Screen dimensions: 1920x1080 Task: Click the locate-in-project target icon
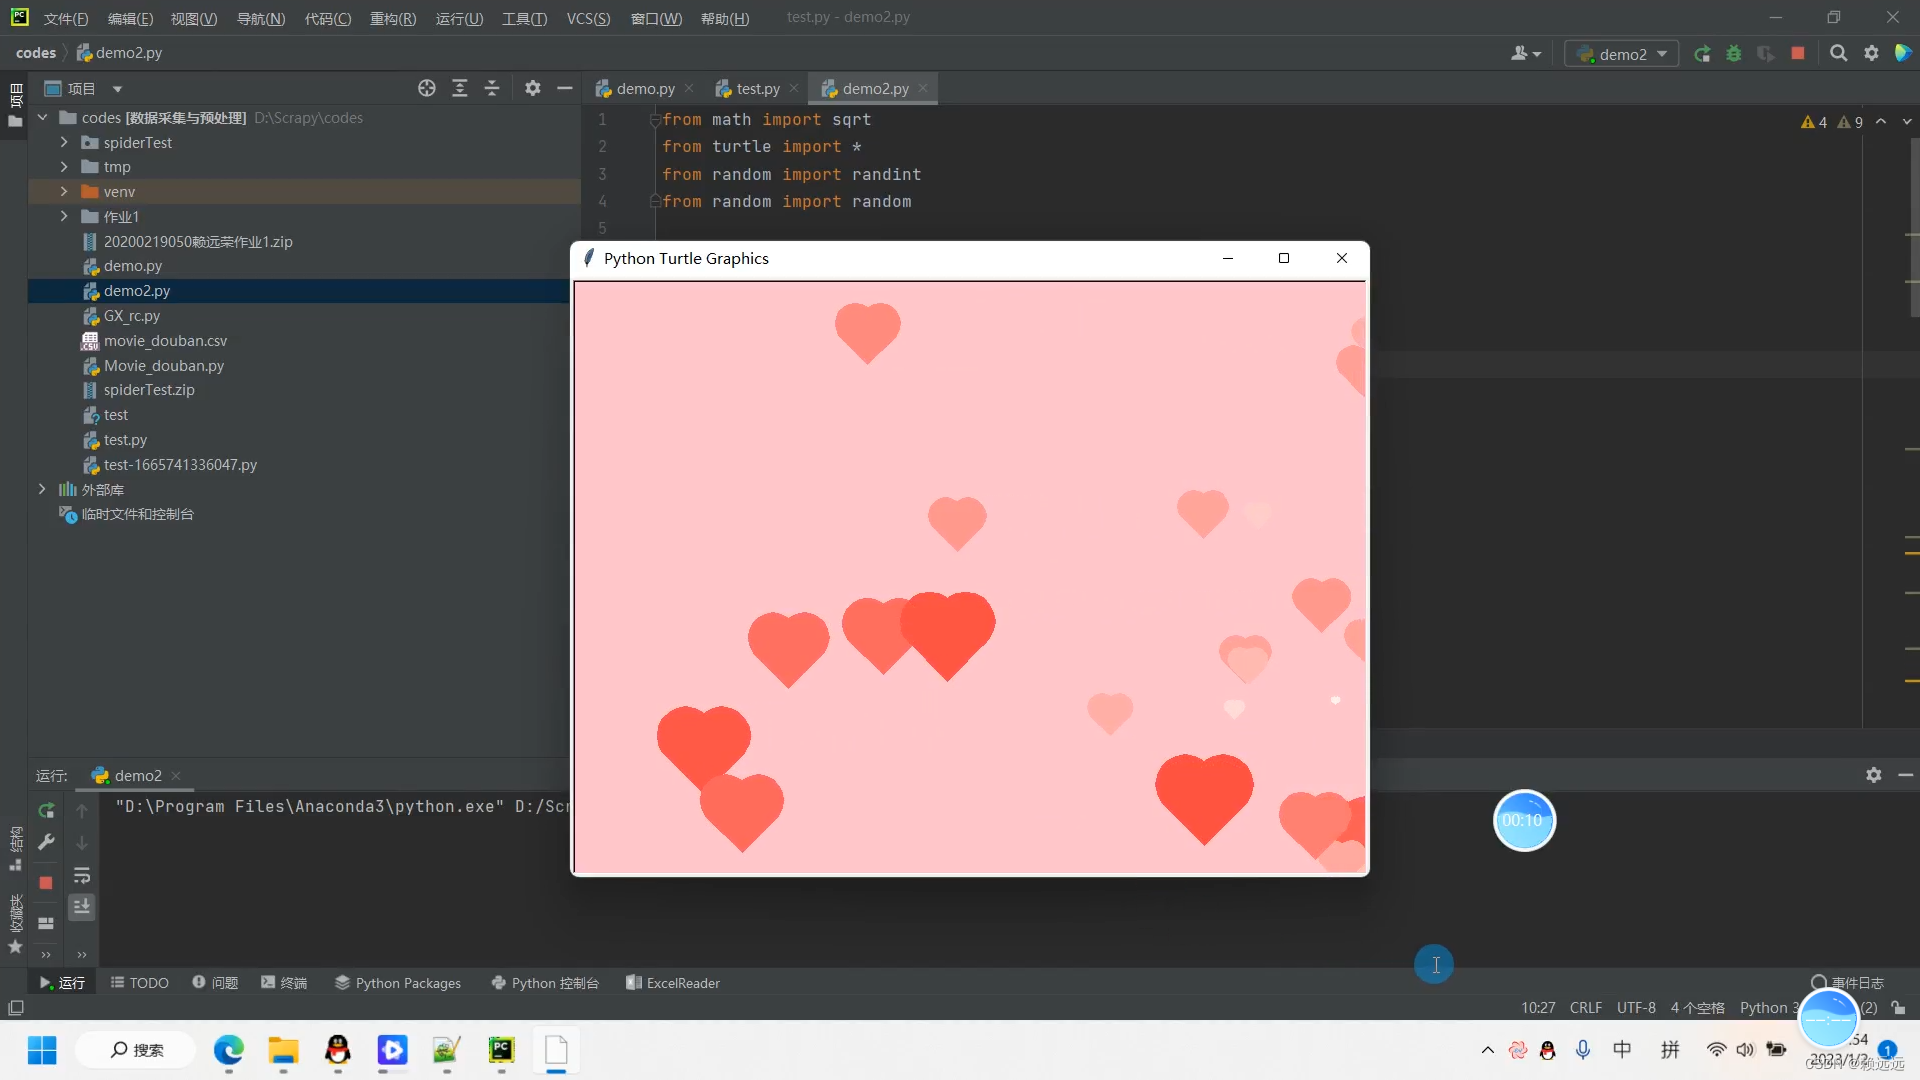427,89
